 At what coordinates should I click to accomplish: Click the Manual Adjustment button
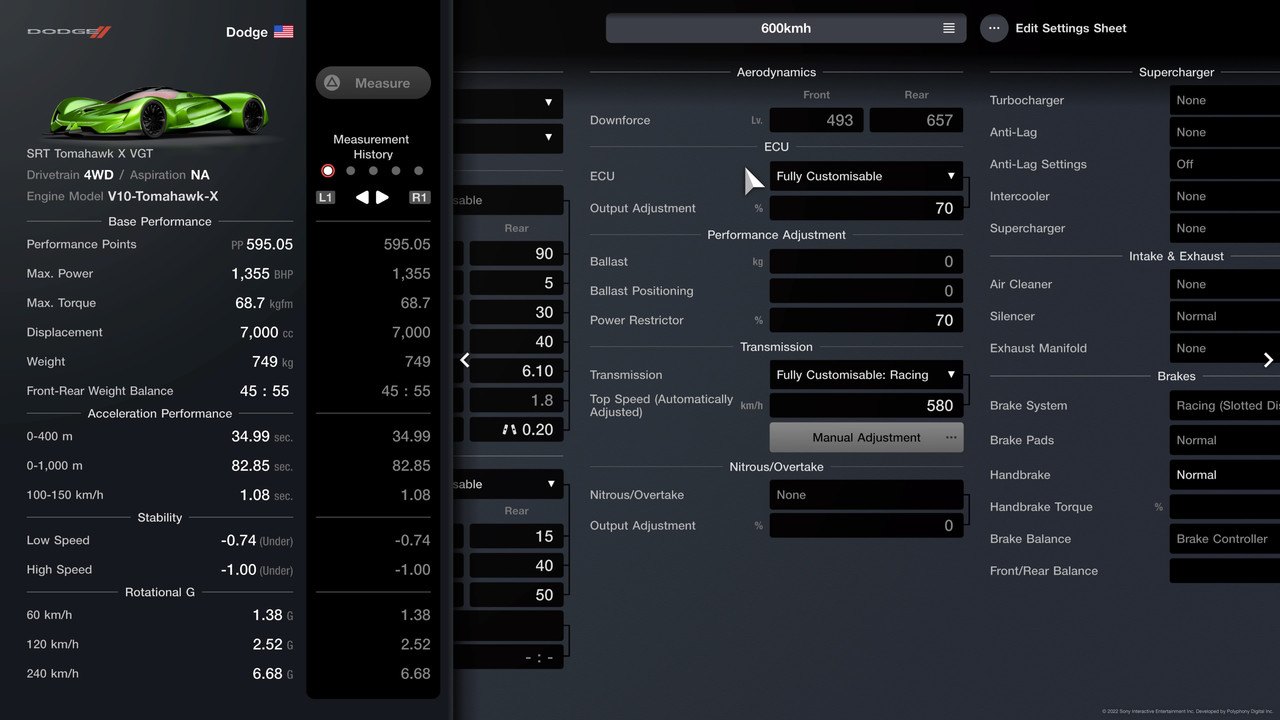point(866,437)
